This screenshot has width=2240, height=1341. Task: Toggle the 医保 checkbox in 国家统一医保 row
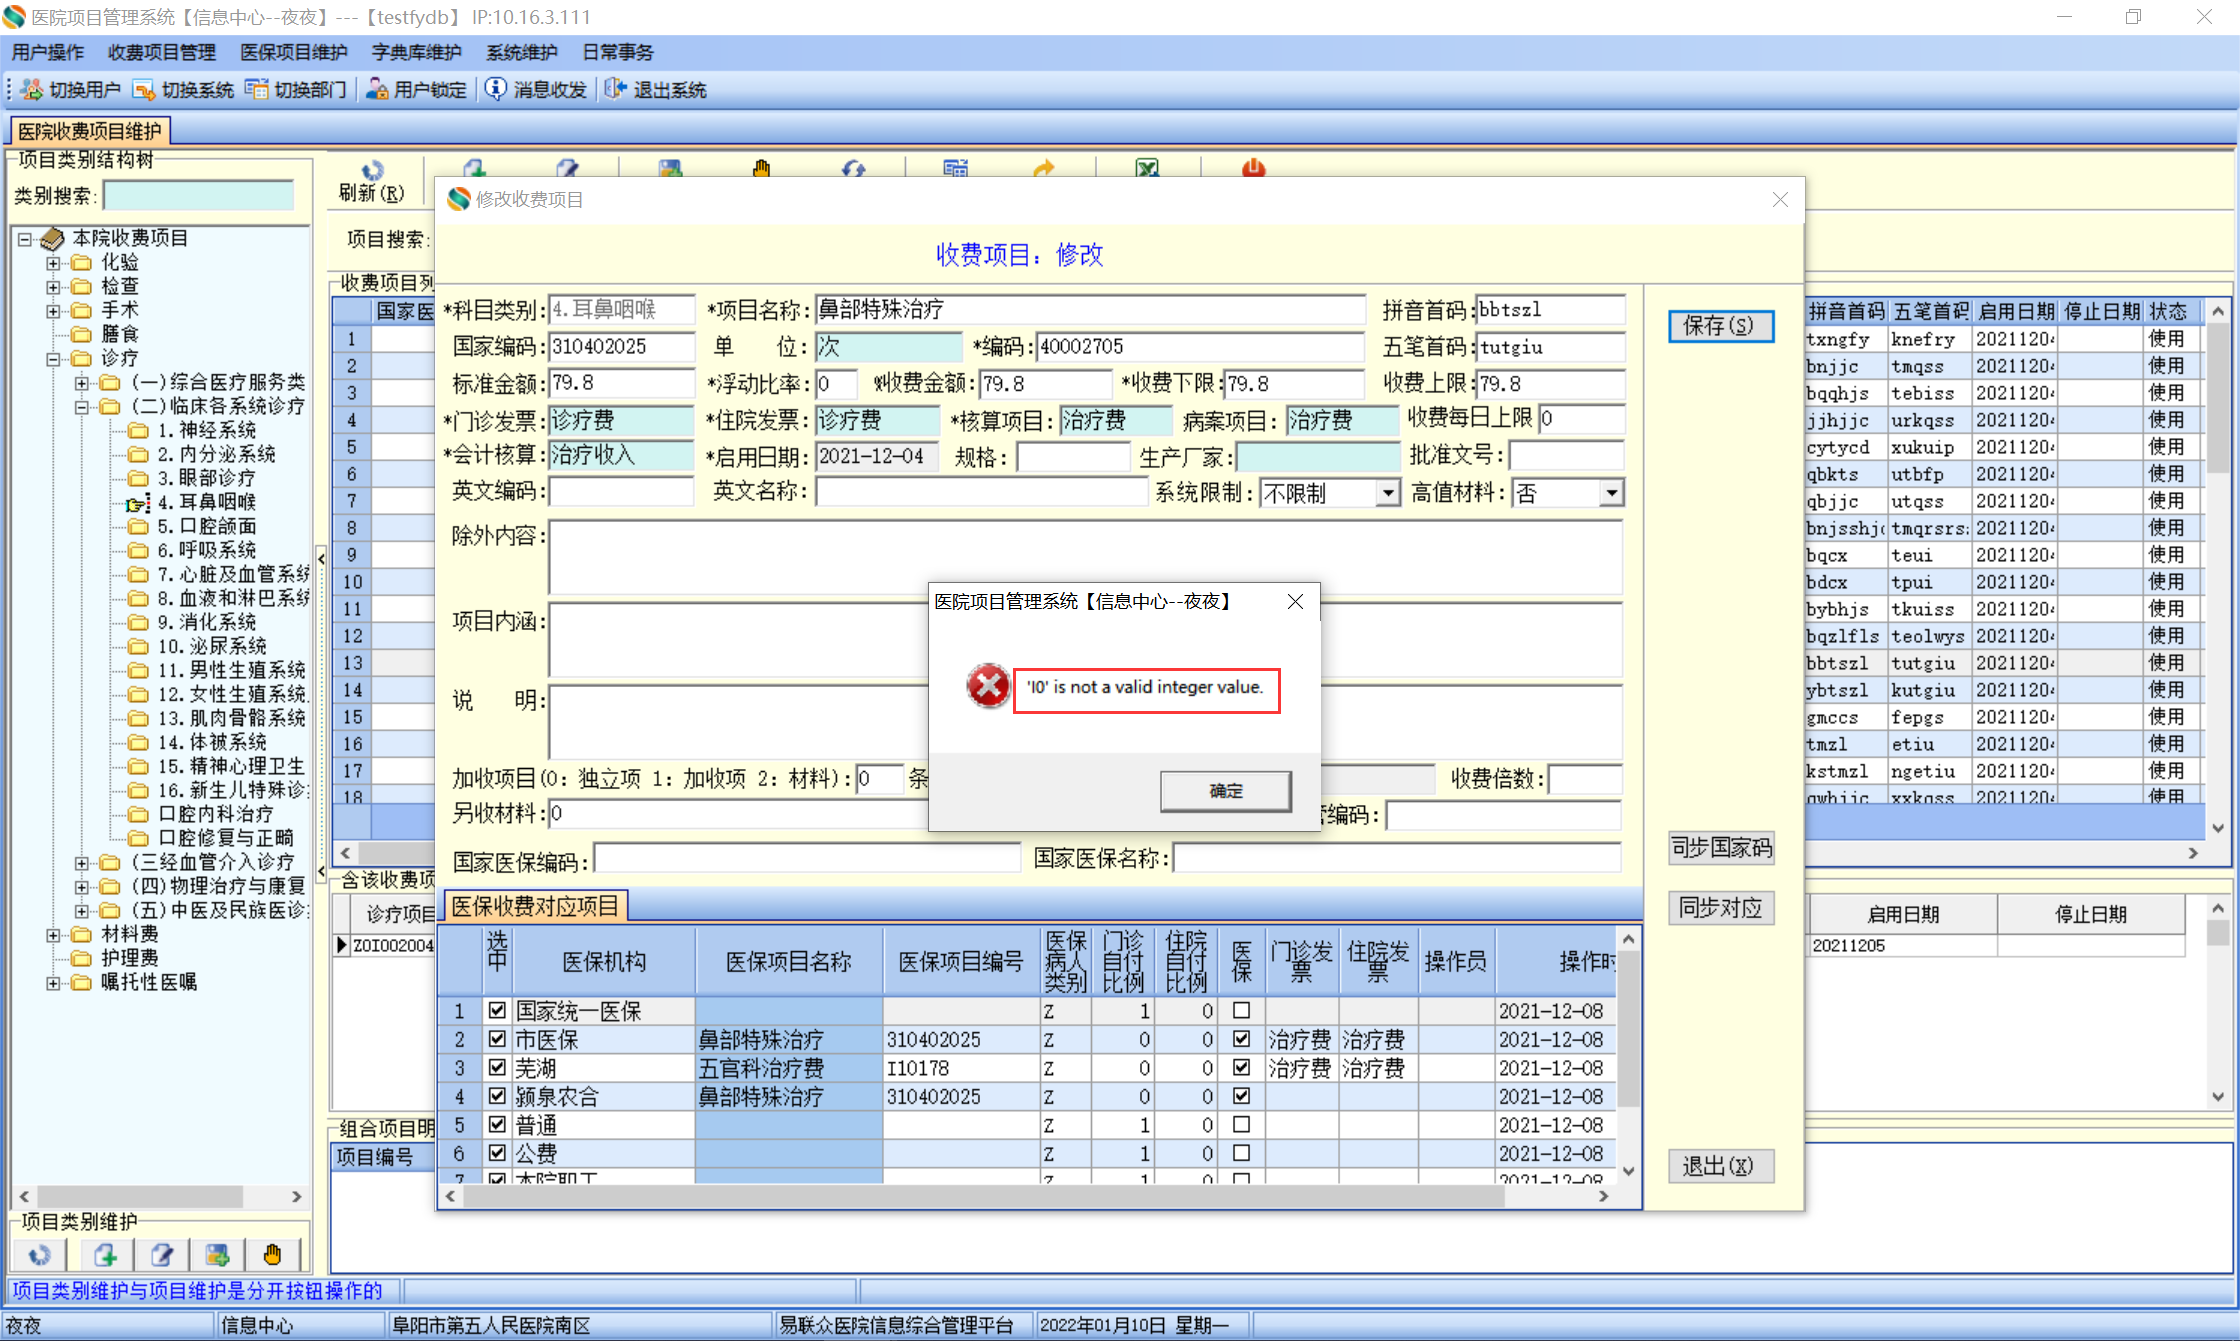[x=1241, y=1010]
